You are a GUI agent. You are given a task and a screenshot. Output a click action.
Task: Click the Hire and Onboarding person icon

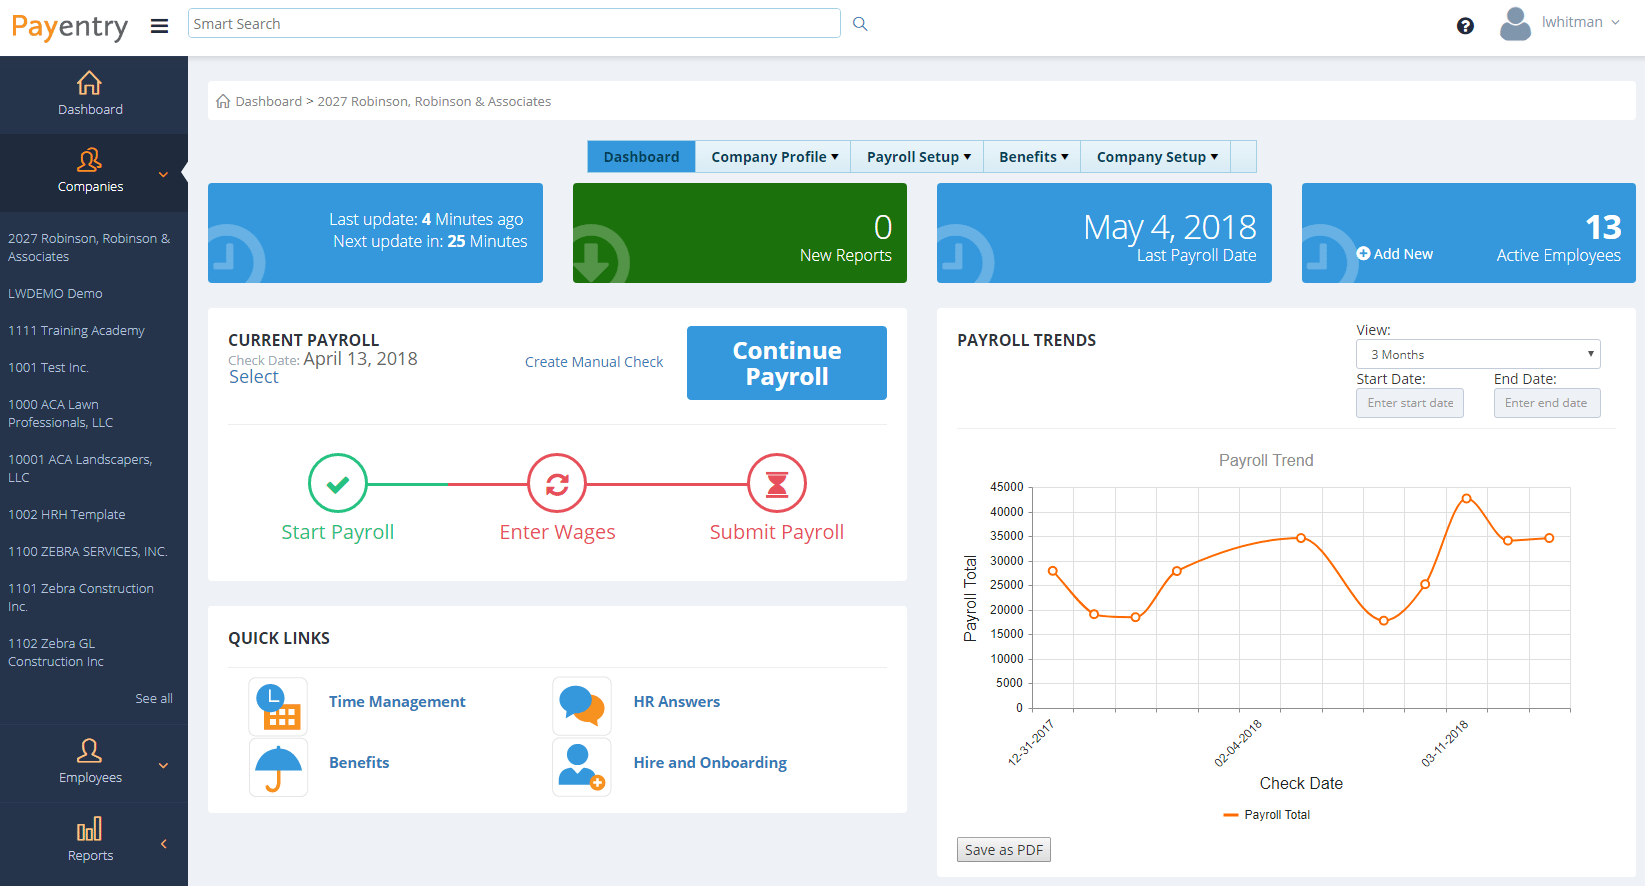[x=582, y=767]
